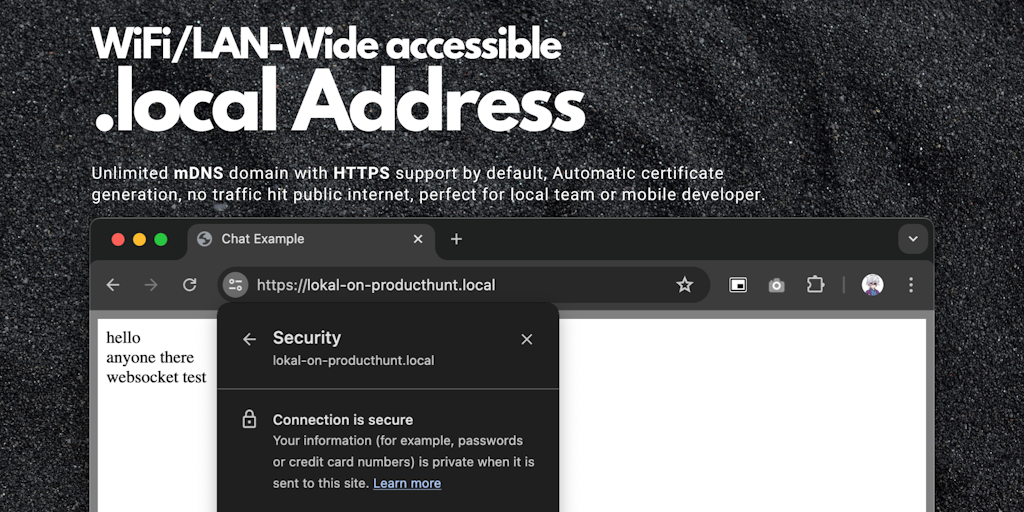Go back from the Security panel
The image size is (1024, 512).
click(250, 340)
